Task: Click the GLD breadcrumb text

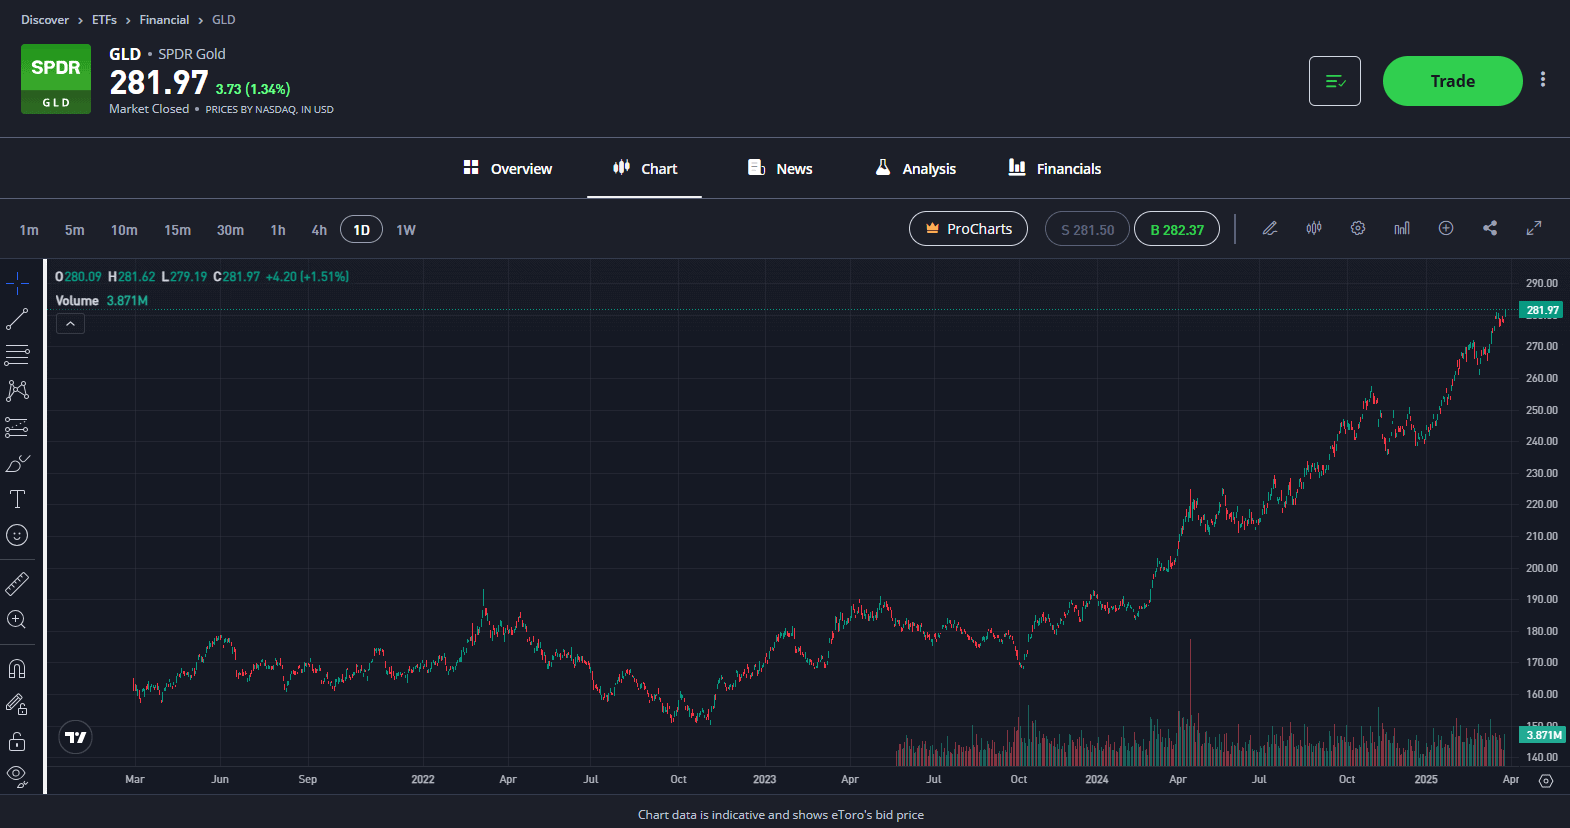Action: pyautogui.click(x=224, y=20)
